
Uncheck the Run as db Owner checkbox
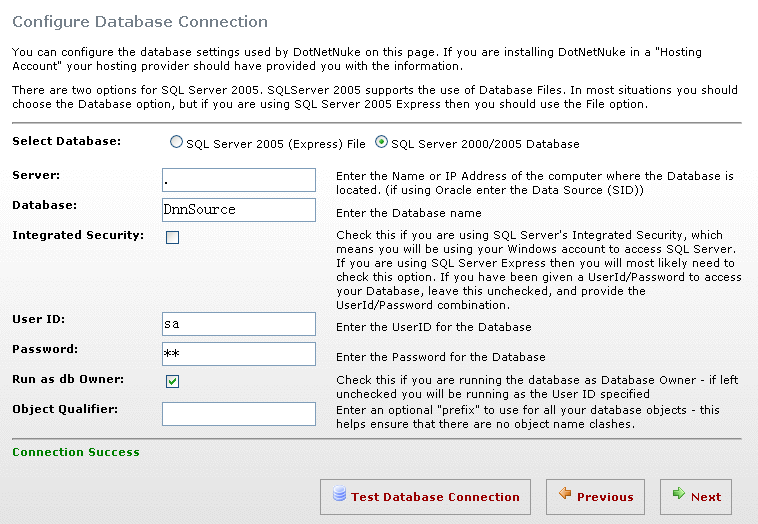[x=173, y=381]
